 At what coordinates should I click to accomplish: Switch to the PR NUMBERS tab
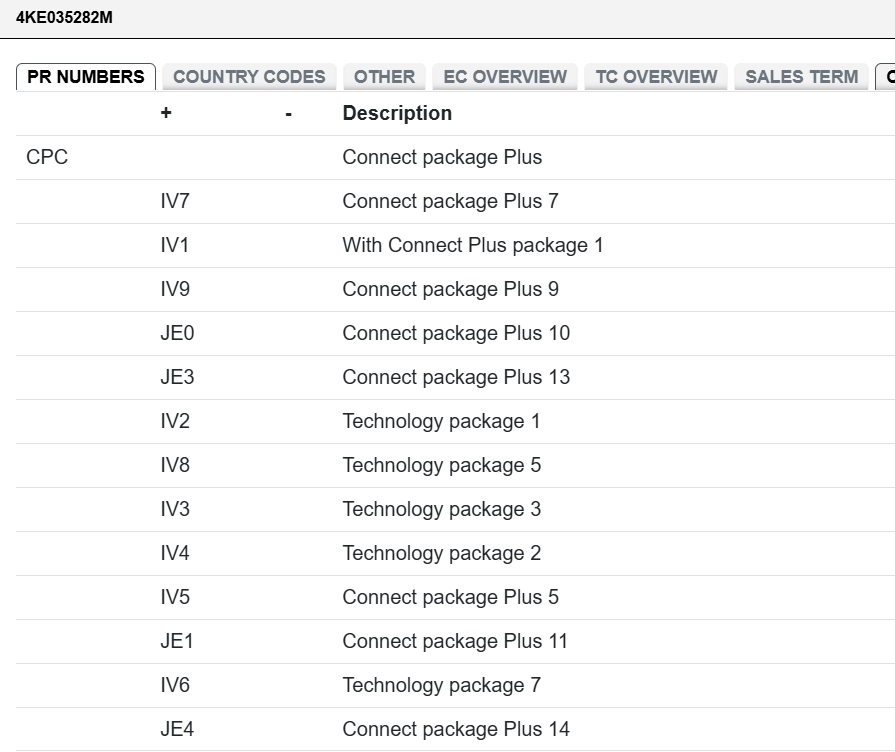point(86,77)
